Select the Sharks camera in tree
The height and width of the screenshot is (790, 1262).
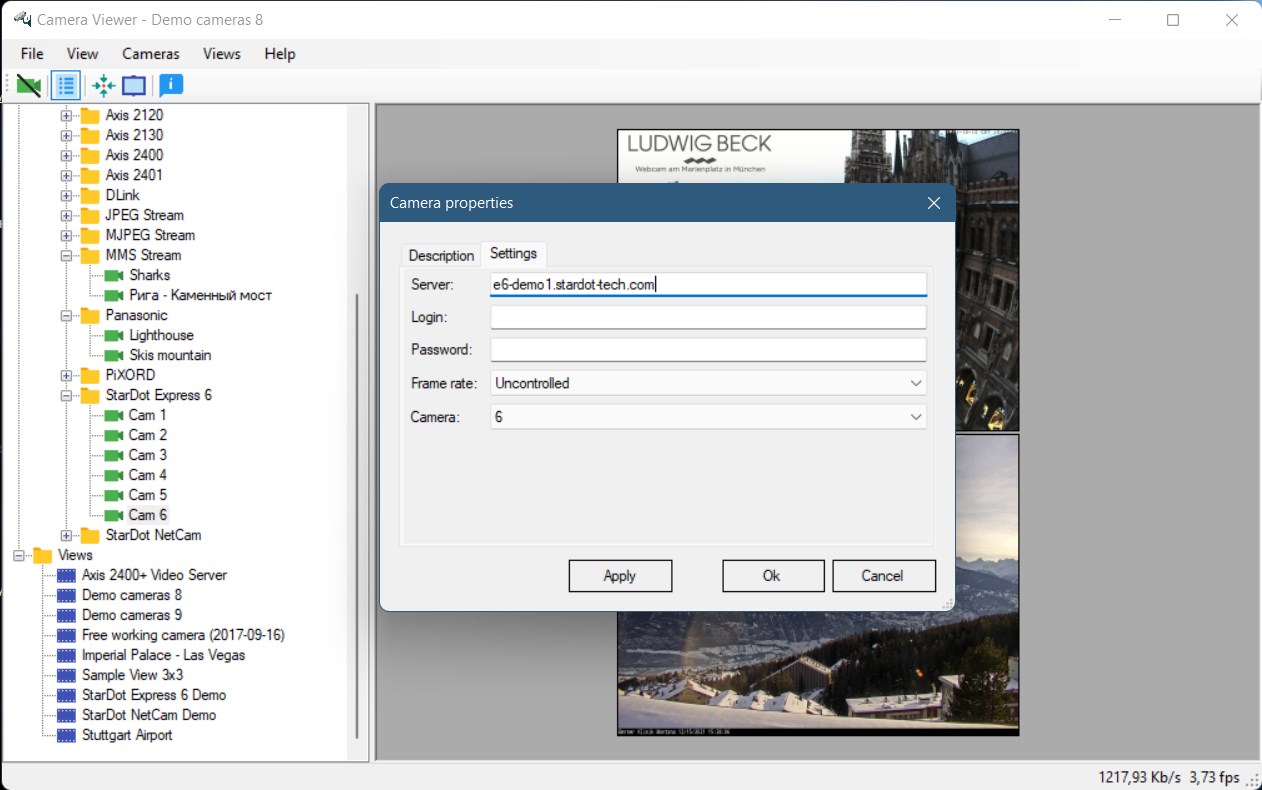[149, 275]
